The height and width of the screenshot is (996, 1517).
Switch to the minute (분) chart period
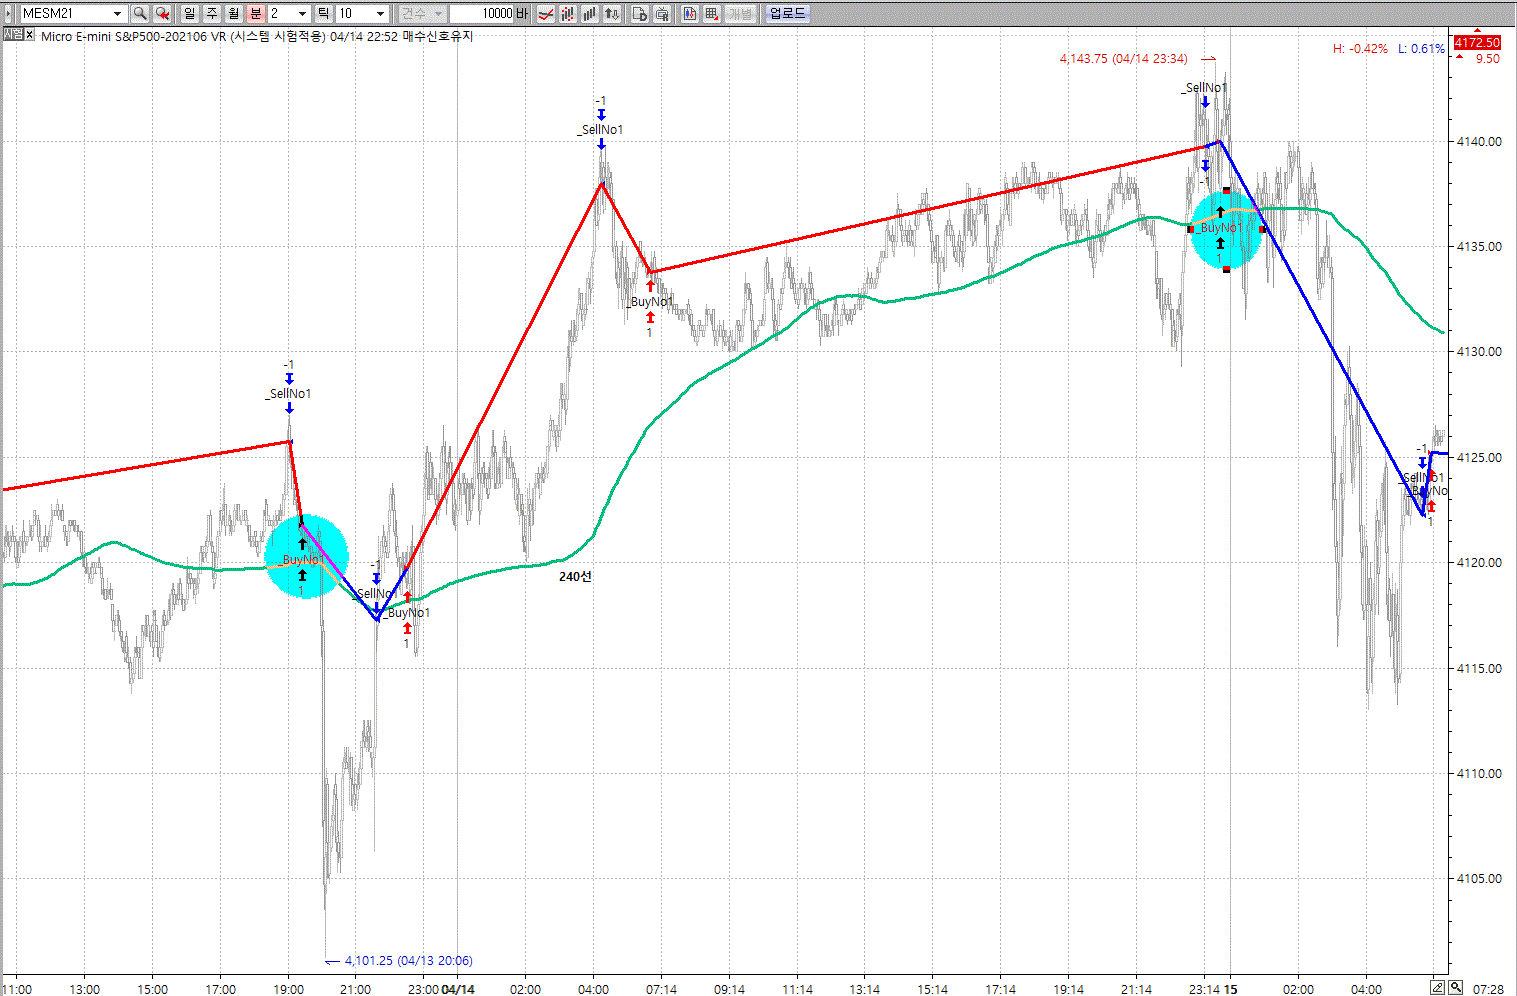click(256, 14)
